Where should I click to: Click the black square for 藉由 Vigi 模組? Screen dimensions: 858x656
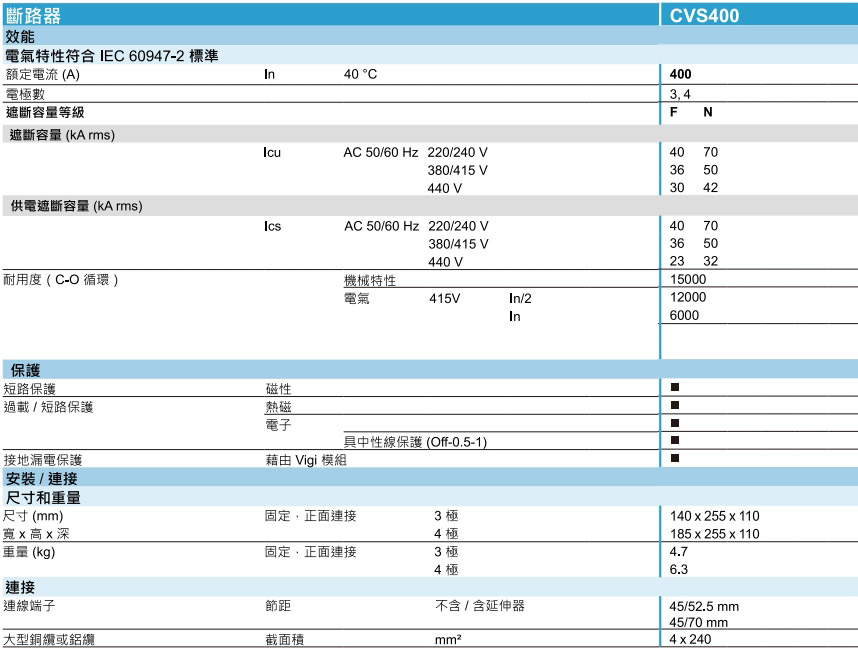coord(675,458)
